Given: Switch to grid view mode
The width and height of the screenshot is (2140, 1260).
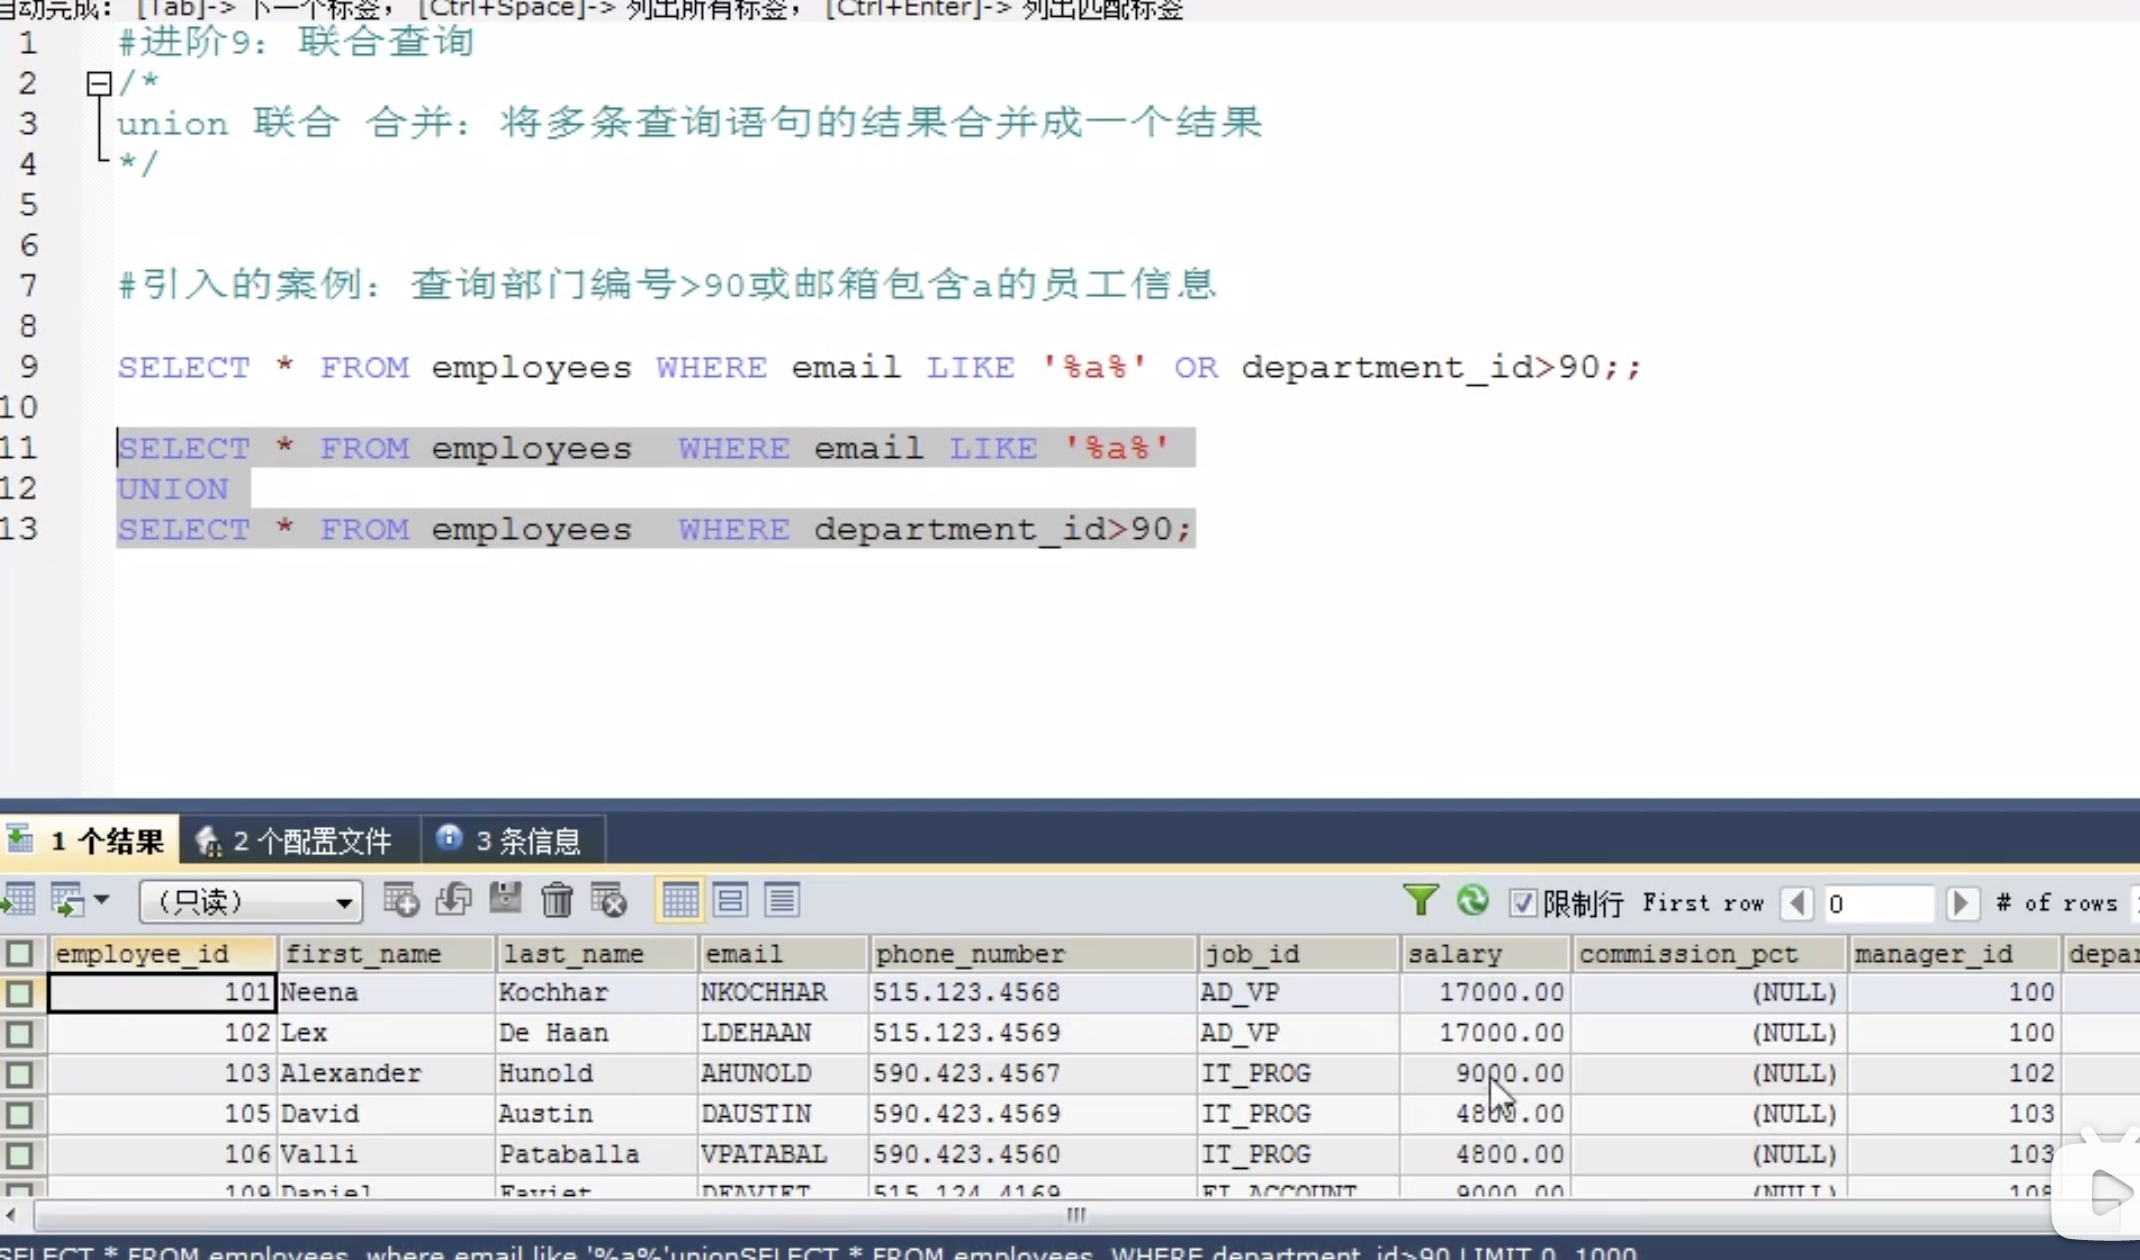Looking at the screenshot, I should (680, 900).
